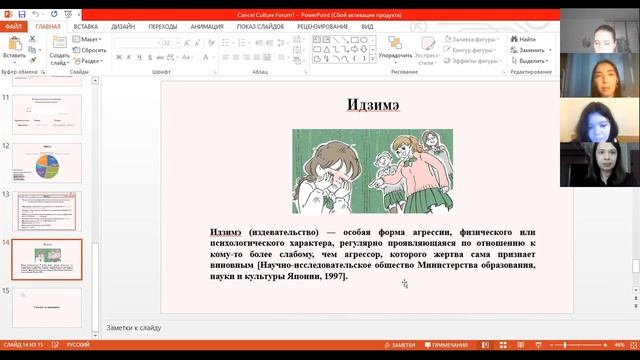The width and height of the screenshot is (640, 360).
Task: Switch to the РЕЦЕНЗИРОВАНИЕ tab
Action: [x=322, y=27]
